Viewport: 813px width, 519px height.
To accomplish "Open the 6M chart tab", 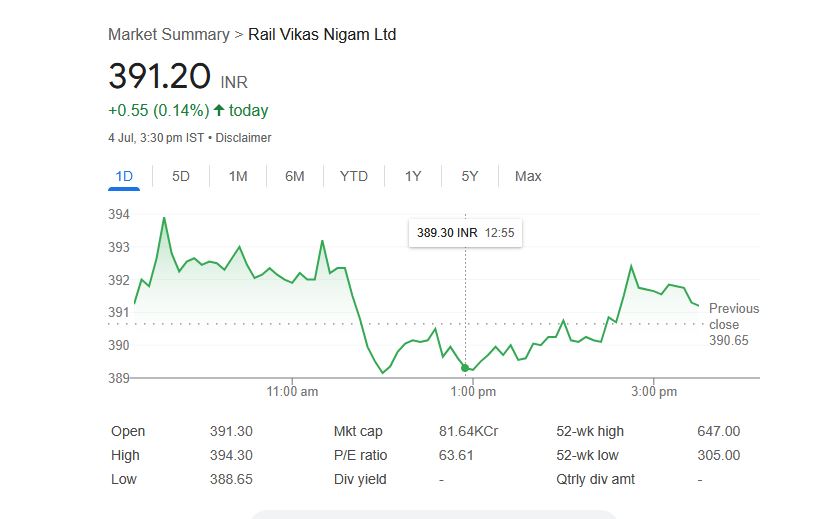I will click(294, 176).
